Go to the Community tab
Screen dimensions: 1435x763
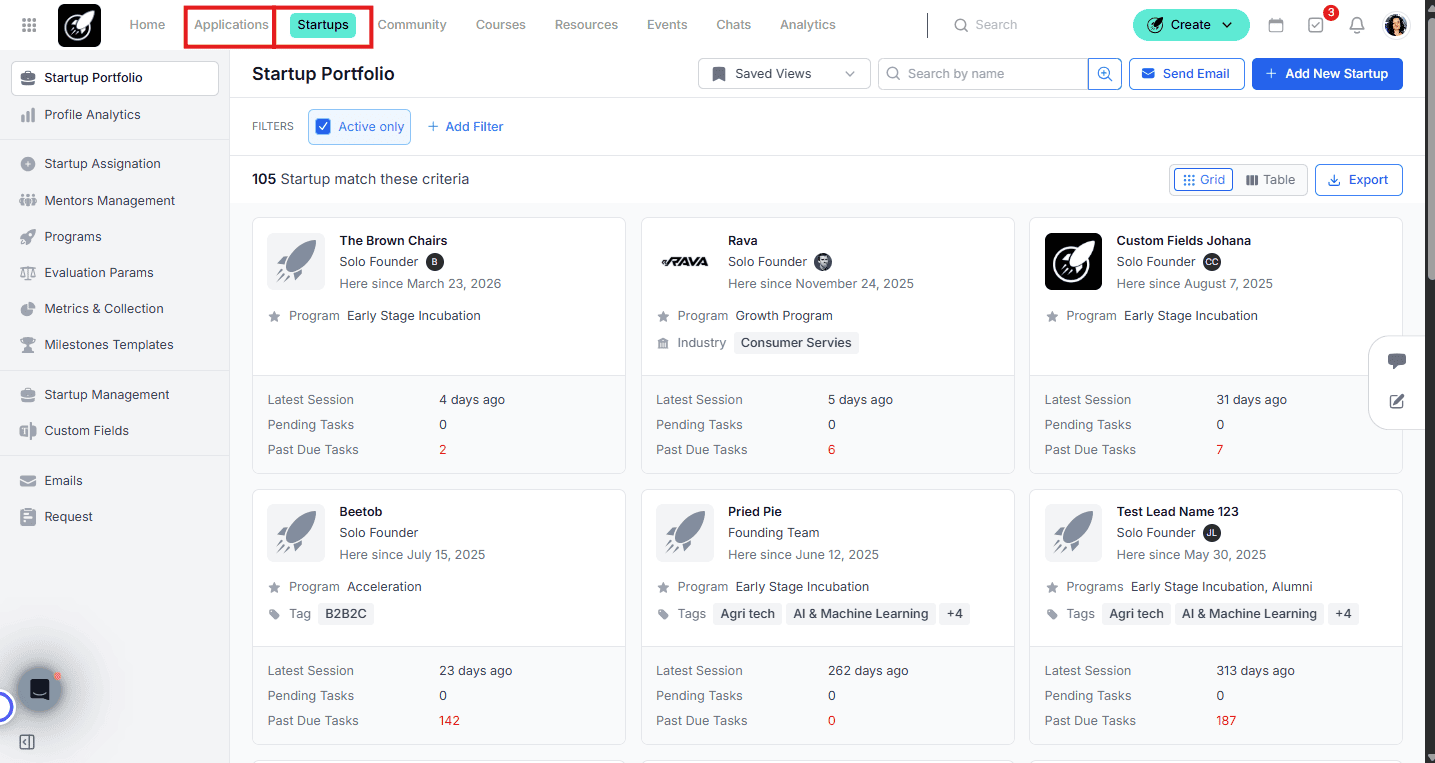coord(412,25)
